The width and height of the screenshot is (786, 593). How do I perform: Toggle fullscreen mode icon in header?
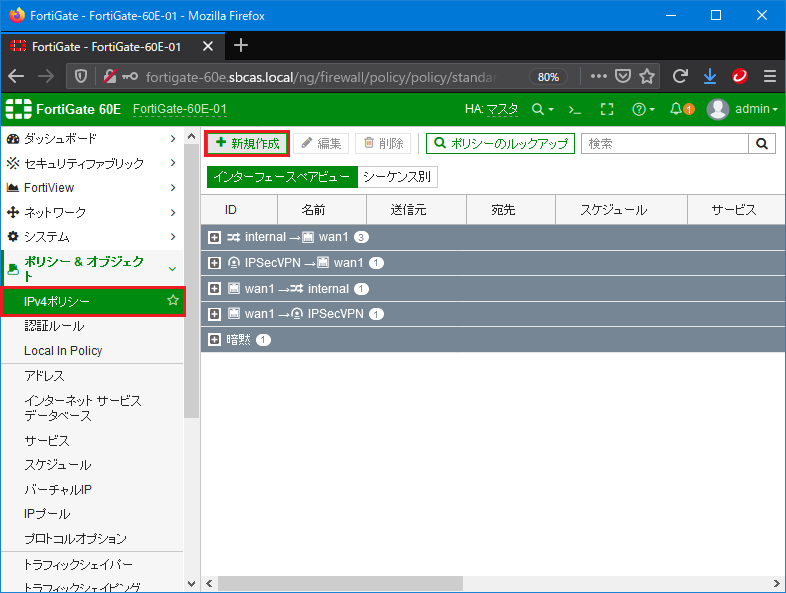click(607, 109)
